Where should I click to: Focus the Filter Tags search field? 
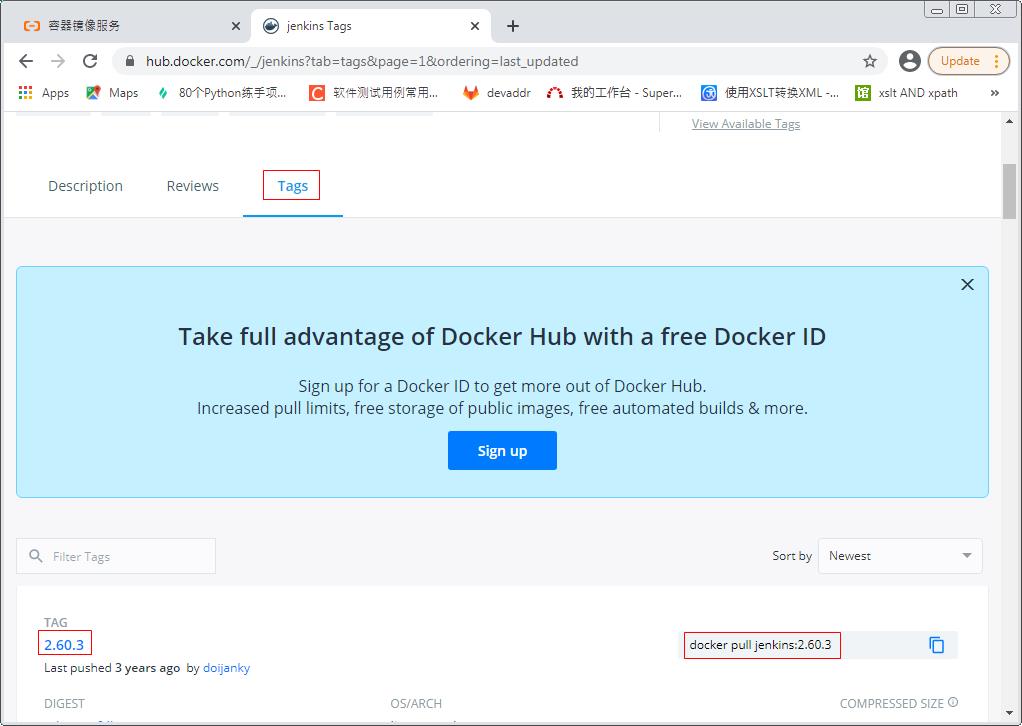tap(116, 556)
